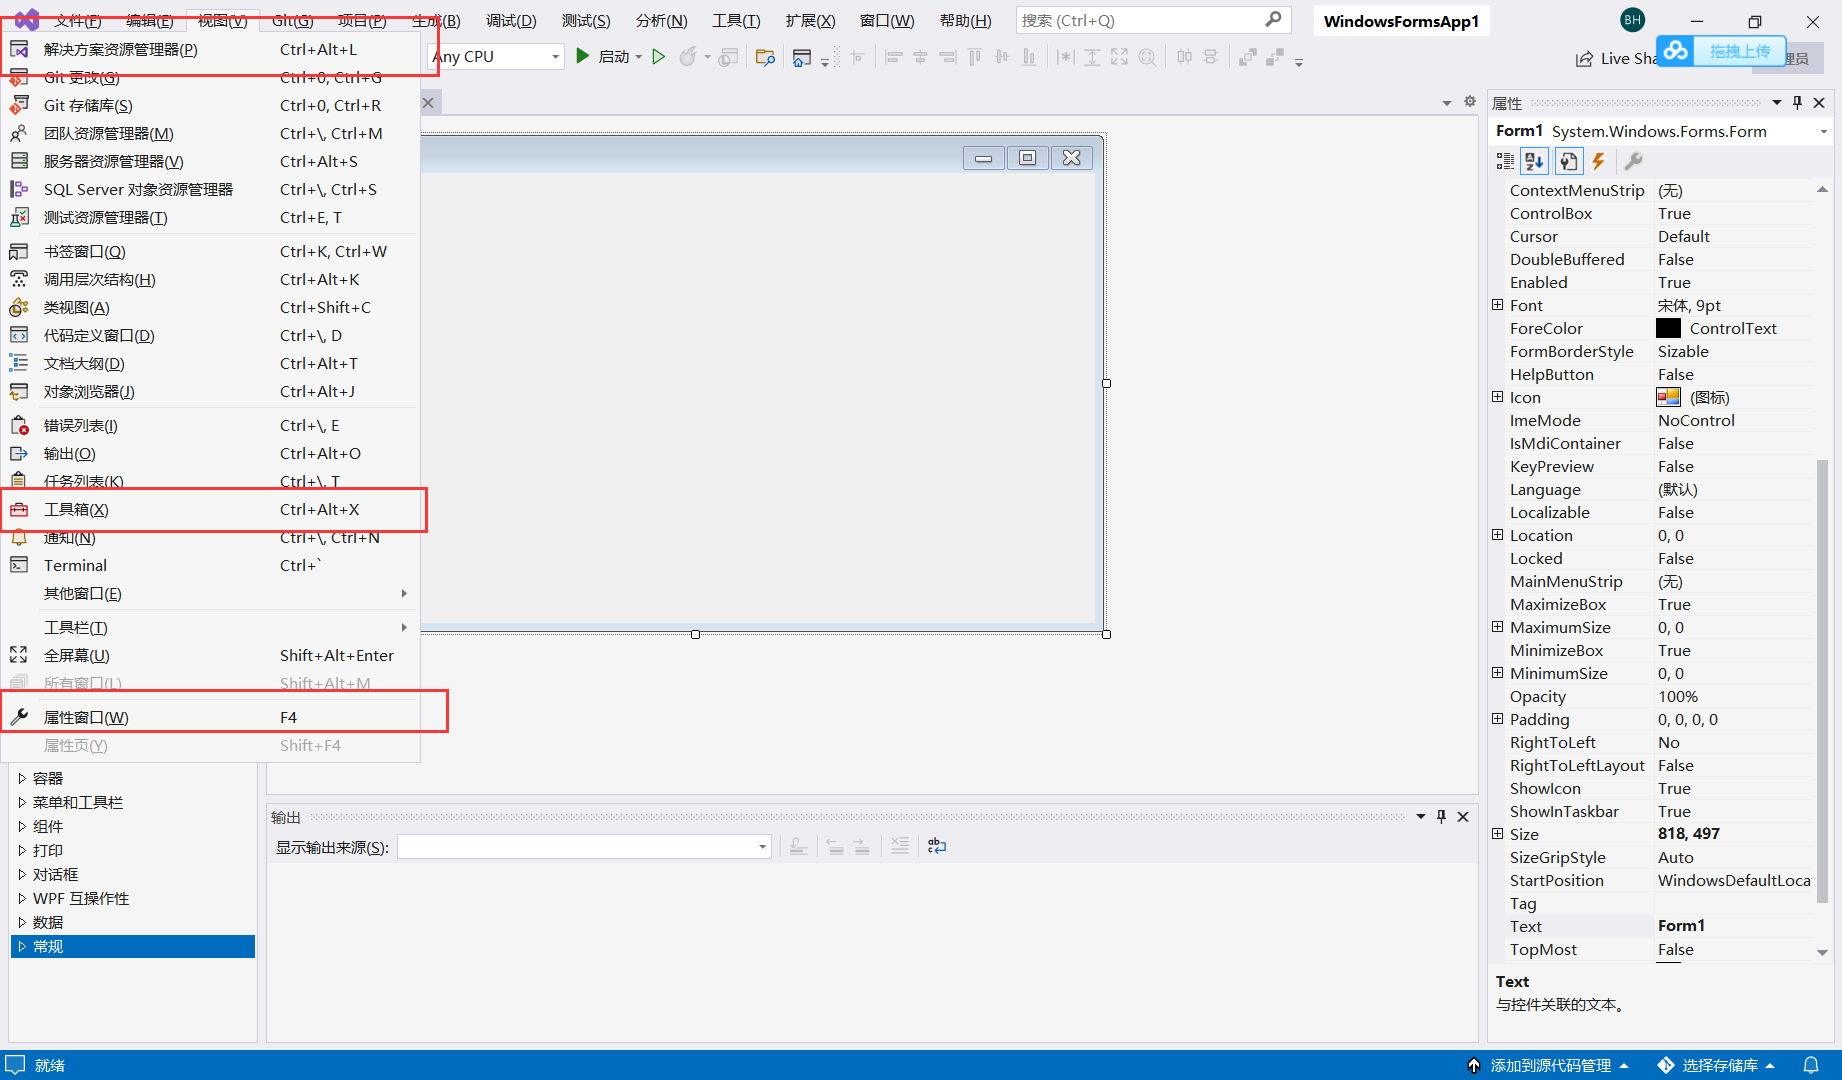Select the 常规 toolbox group

pyautogui.click(x=133, y=946)
